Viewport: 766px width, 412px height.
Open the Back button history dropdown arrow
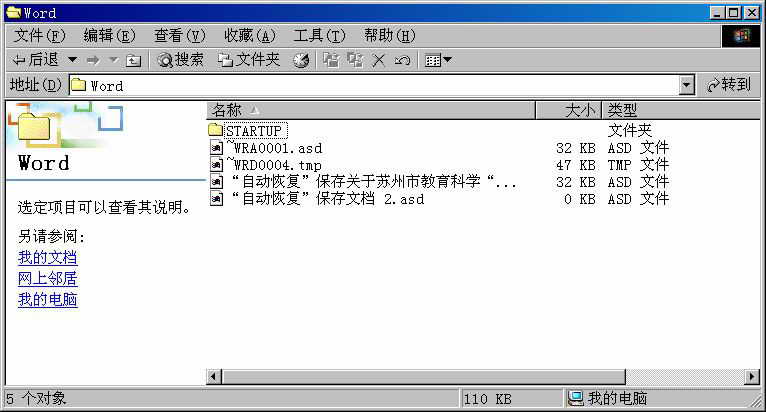tap(72, 60)
